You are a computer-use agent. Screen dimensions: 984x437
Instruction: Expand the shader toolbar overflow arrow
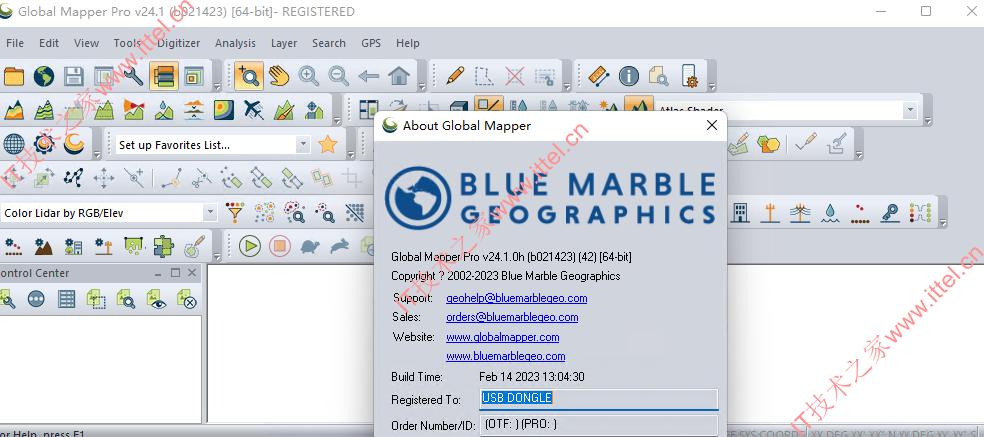926,120
